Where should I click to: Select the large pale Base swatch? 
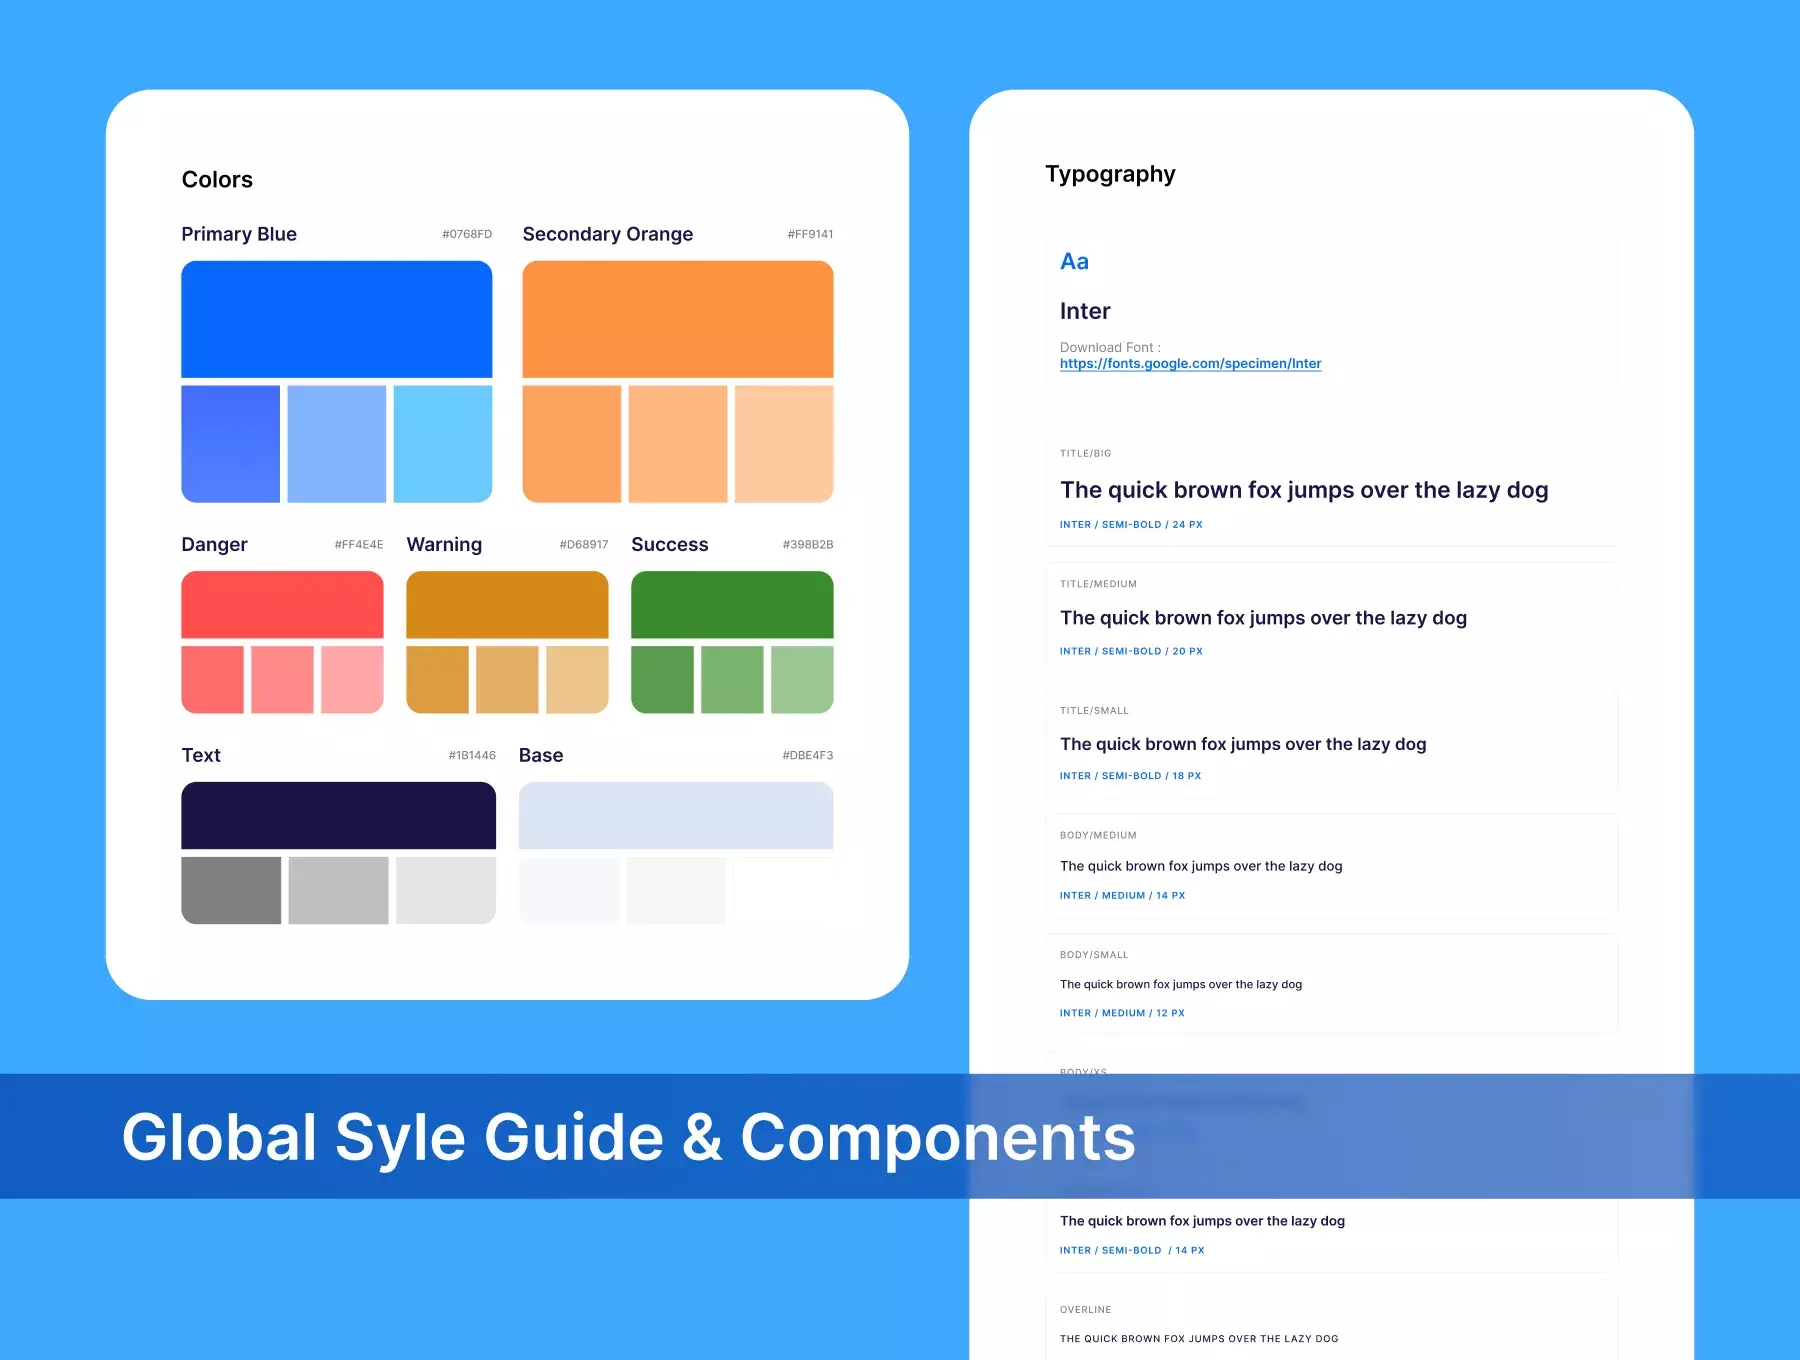click(676, 815)
